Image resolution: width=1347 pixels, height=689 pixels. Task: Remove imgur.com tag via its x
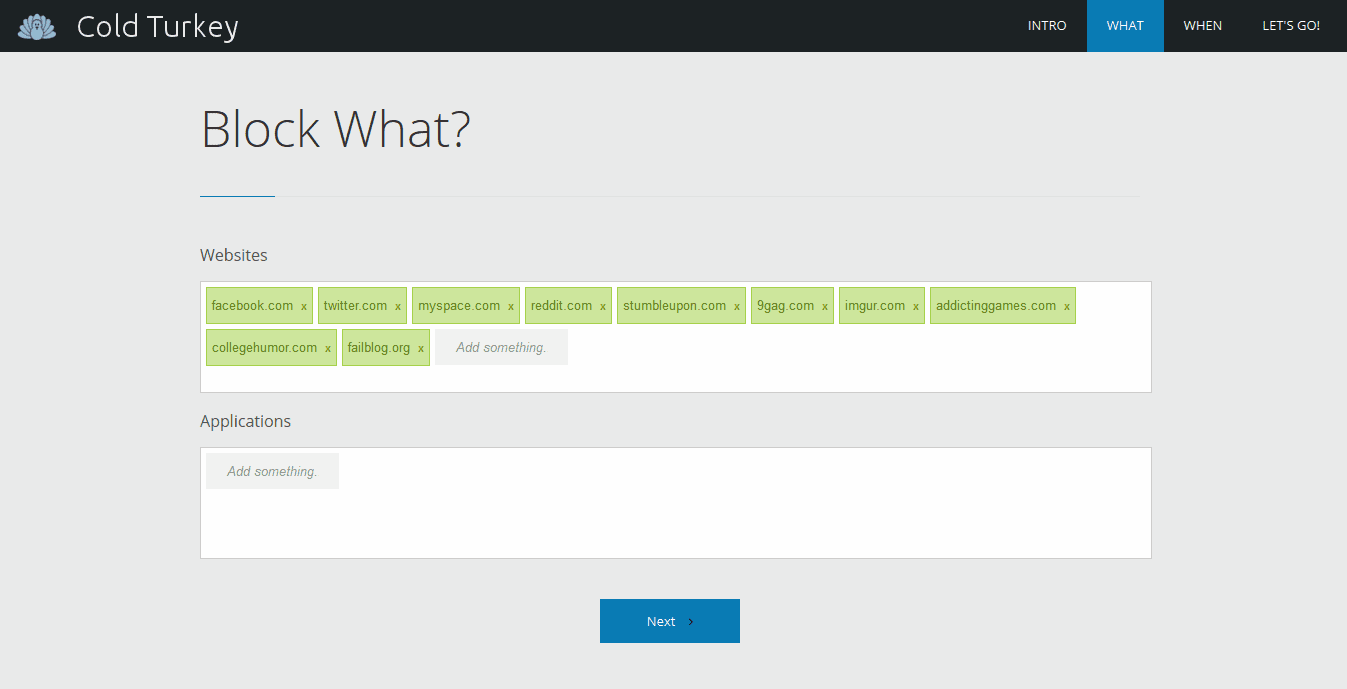click(916, 307)
